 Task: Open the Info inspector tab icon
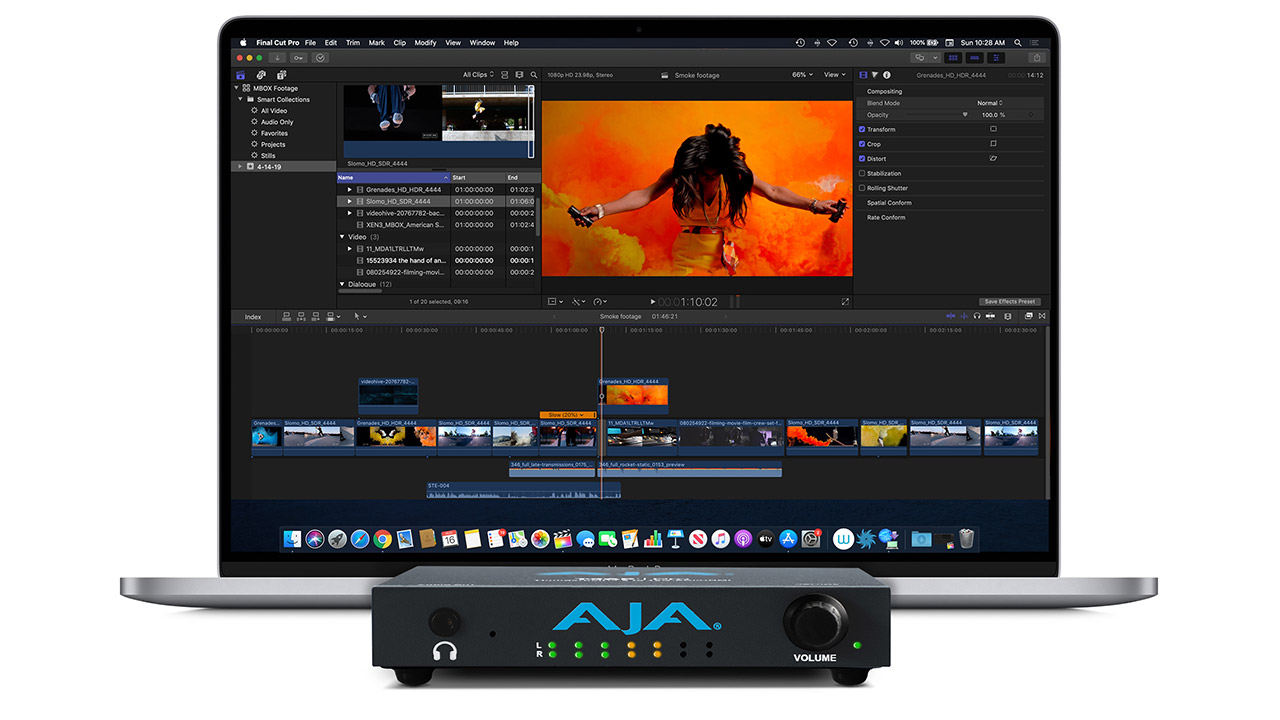(886, 75)
